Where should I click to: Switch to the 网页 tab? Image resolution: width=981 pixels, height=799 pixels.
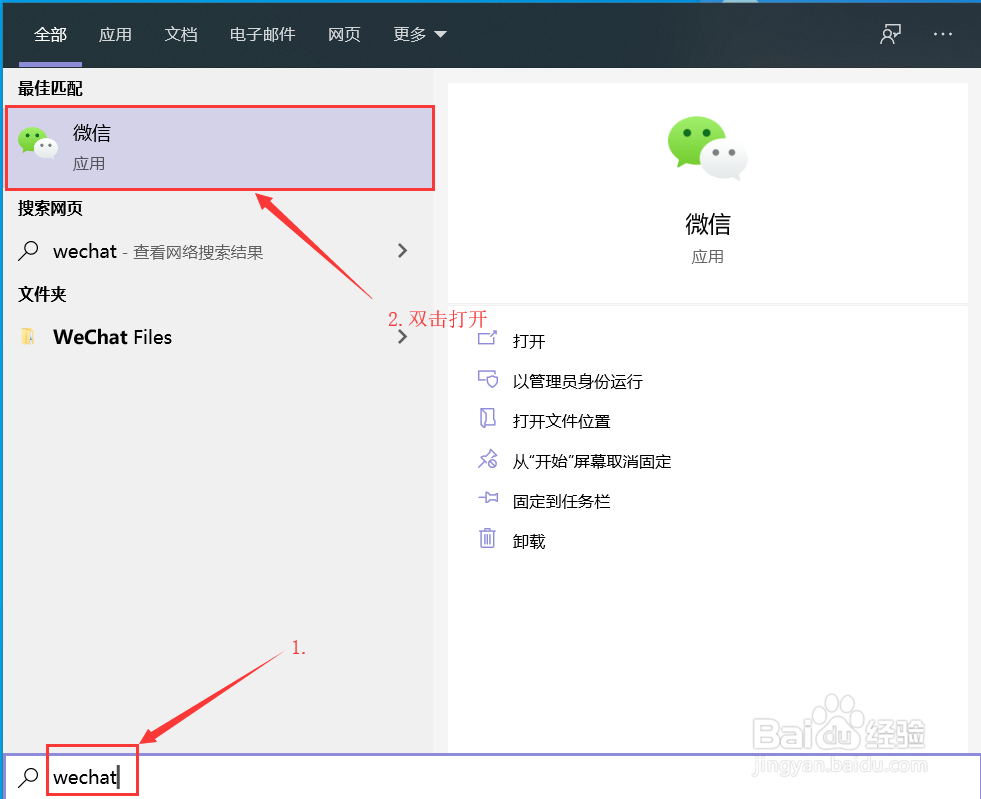point(344,34)
